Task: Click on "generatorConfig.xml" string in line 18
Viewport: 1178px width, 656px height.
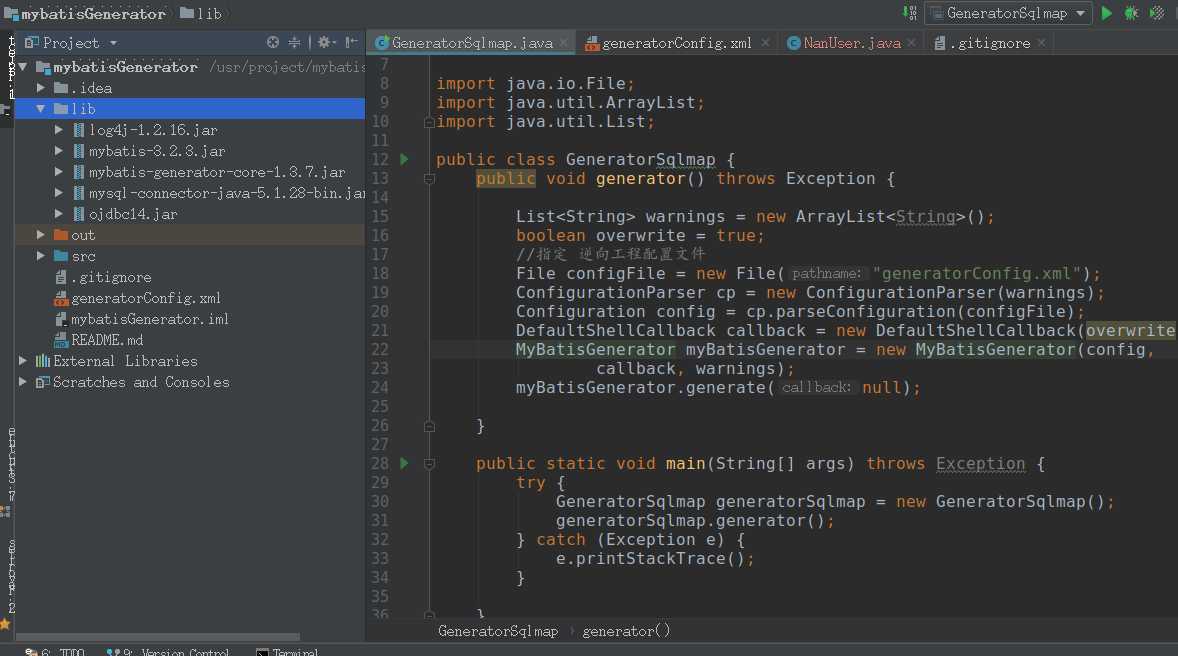Action: coord(977,274)
